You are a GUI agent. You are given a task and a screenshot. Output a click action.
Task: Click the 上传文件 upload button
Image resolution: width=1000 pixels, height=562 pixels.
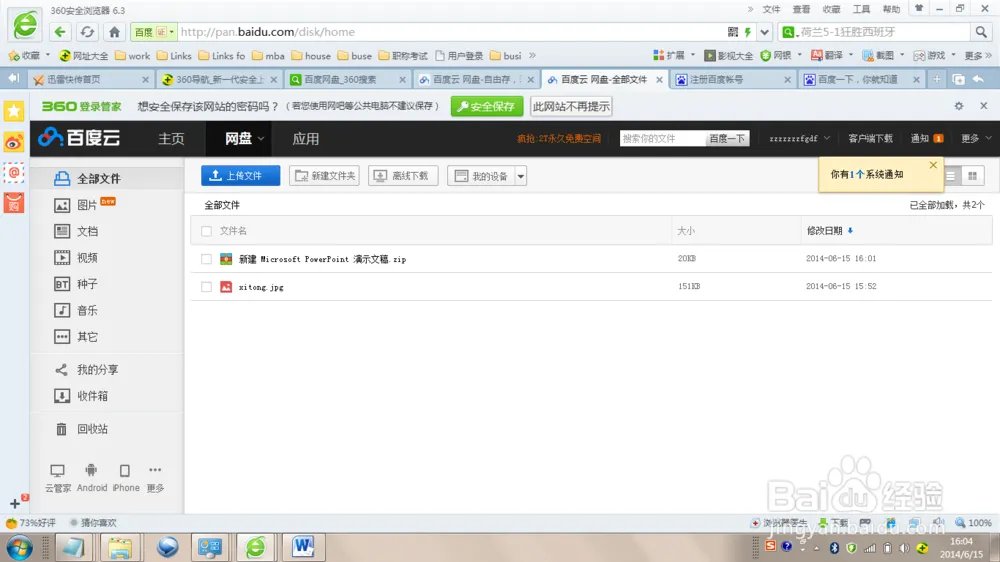[240, 176]
